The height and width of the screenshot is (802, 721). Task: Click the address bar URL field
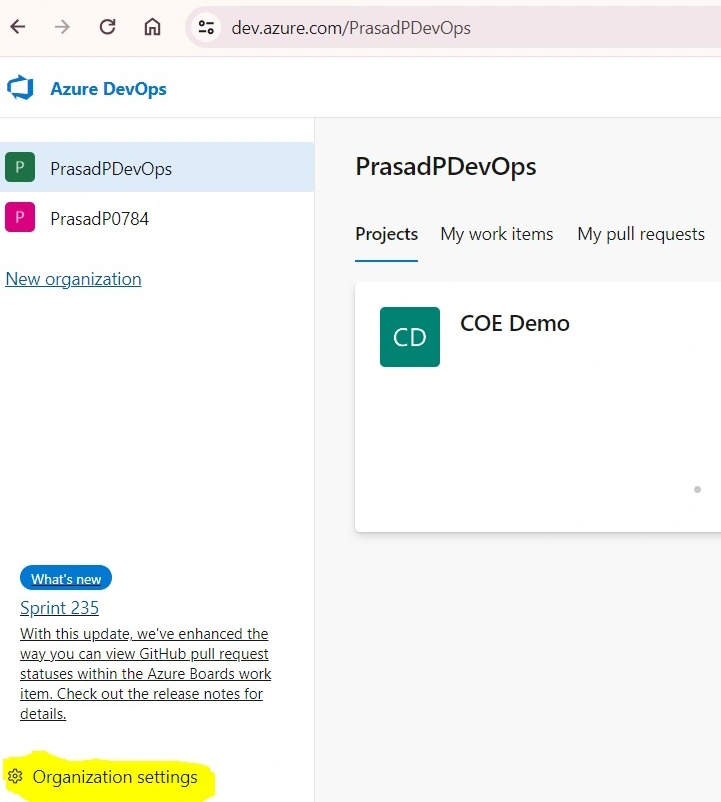453,27
